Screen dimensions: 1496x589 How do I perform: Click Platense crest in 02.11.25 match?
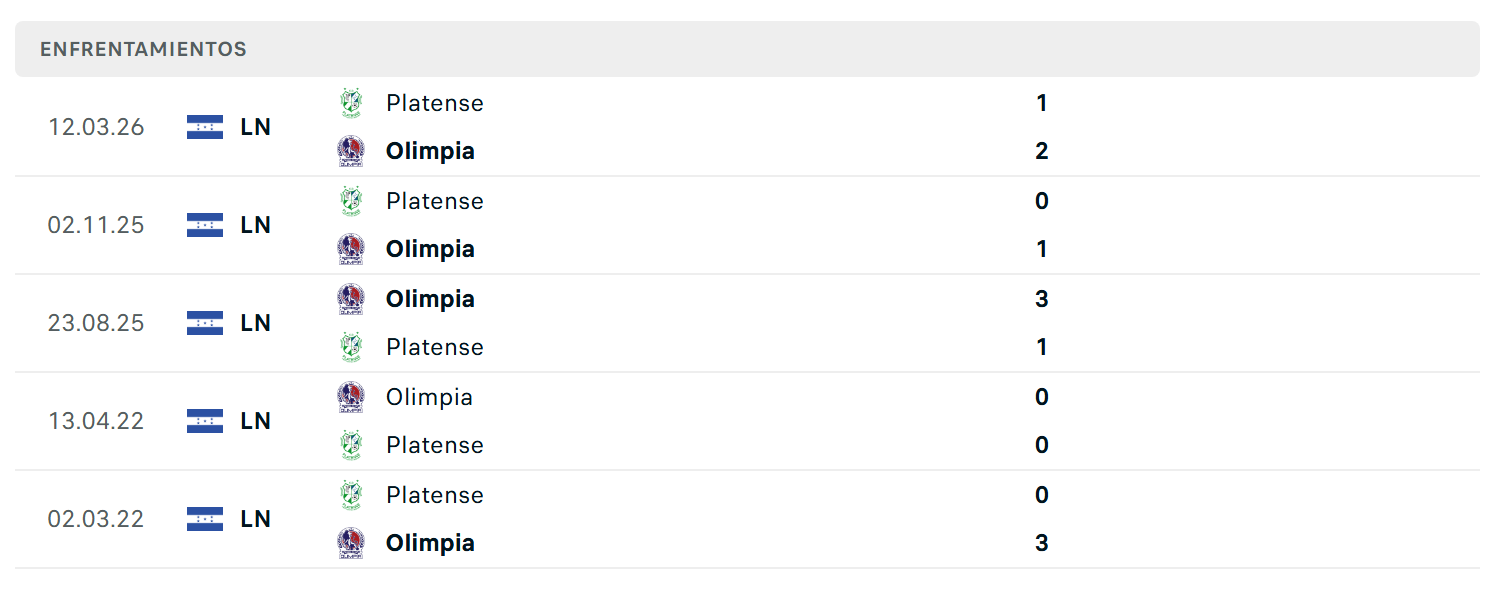tap(350, 201)
